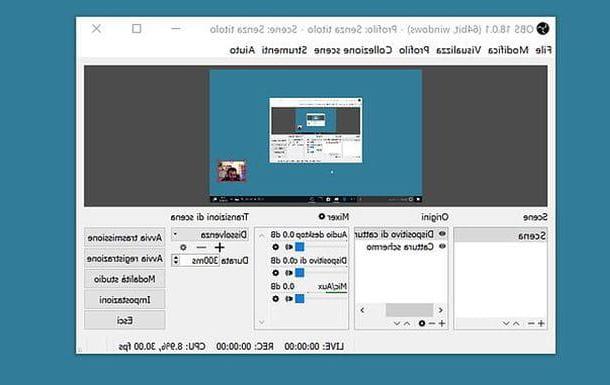Open source properties gear in Origini panel
Viewport: 610px width, 385px height.
click(x=422, y=324)
